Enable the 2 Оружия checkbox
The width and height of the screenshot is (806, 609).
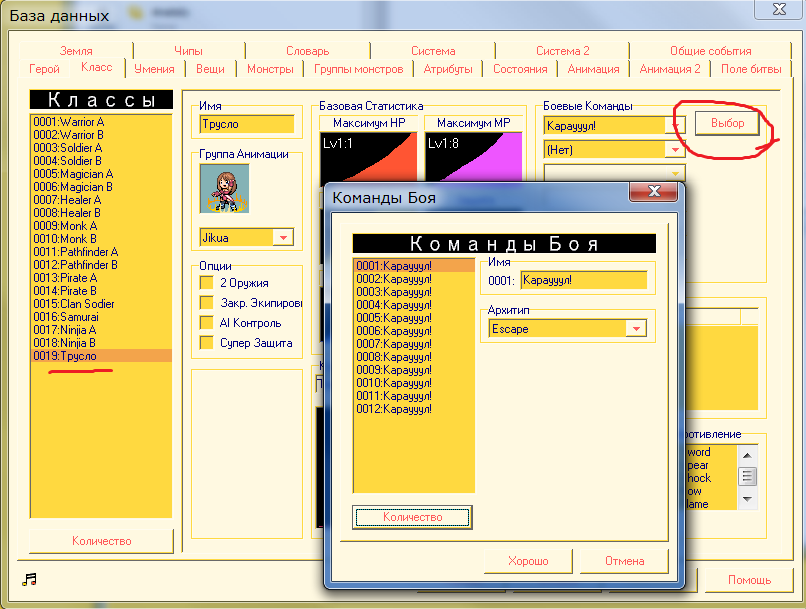point(208,283)
